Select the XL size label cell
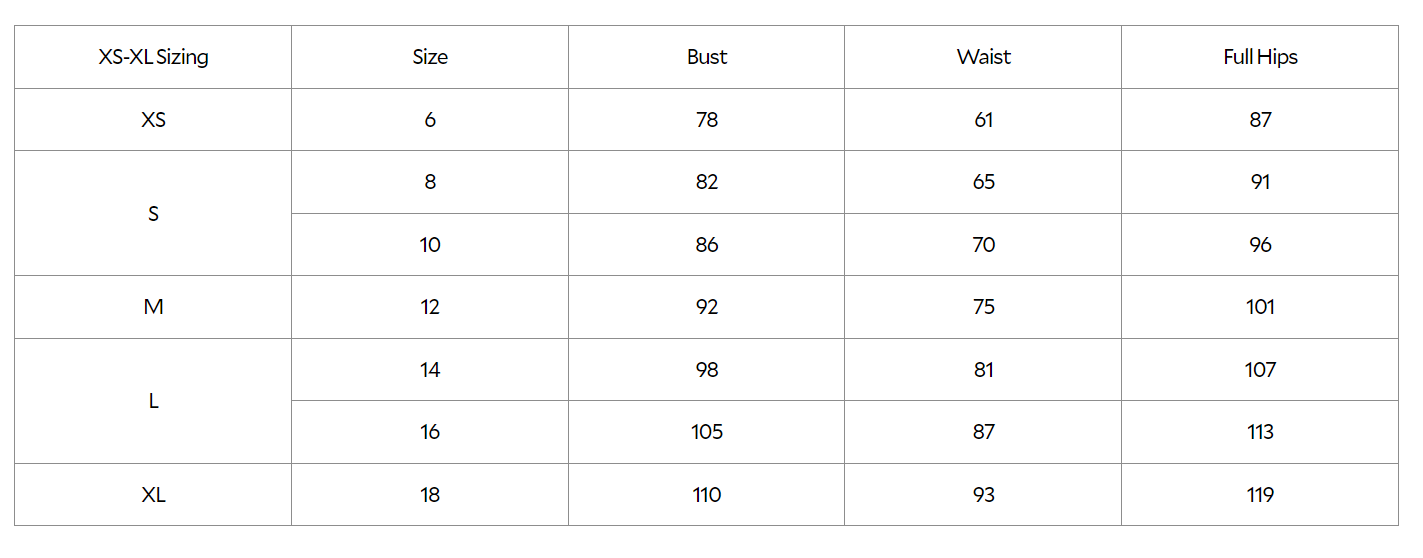Viewport: 1423px width, 558px height. [x=153, y=495]
